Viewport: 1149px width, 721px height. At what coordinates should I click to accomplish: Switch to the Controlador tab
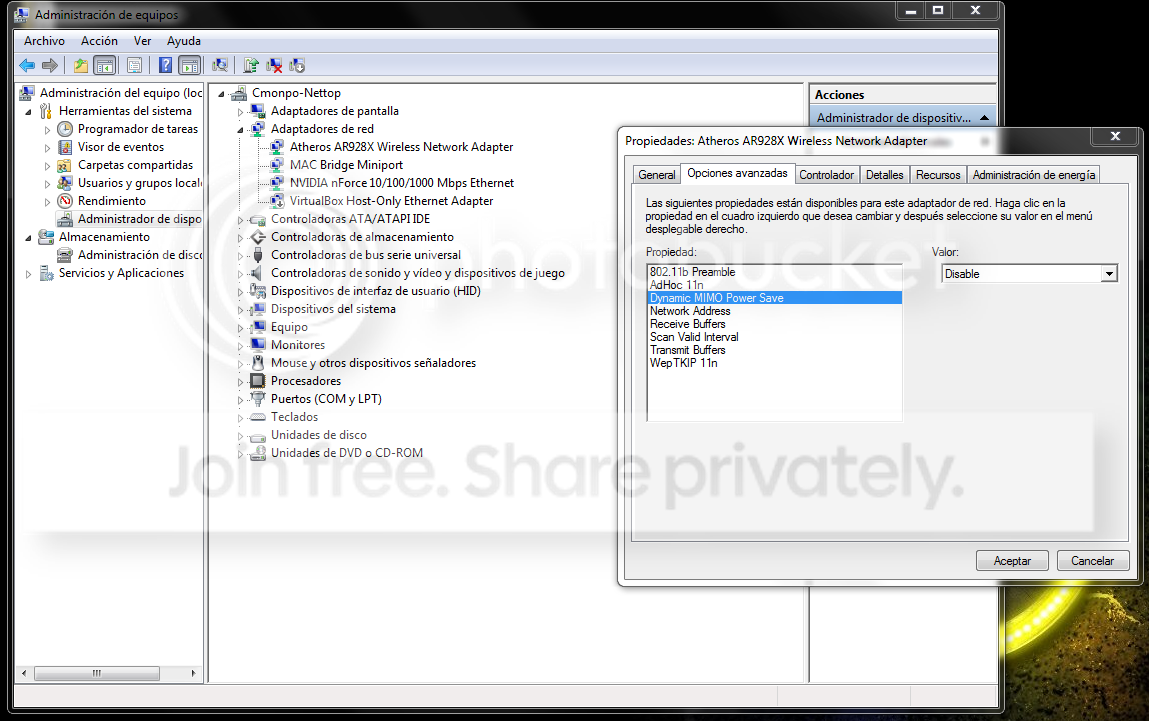pos(826,175)
